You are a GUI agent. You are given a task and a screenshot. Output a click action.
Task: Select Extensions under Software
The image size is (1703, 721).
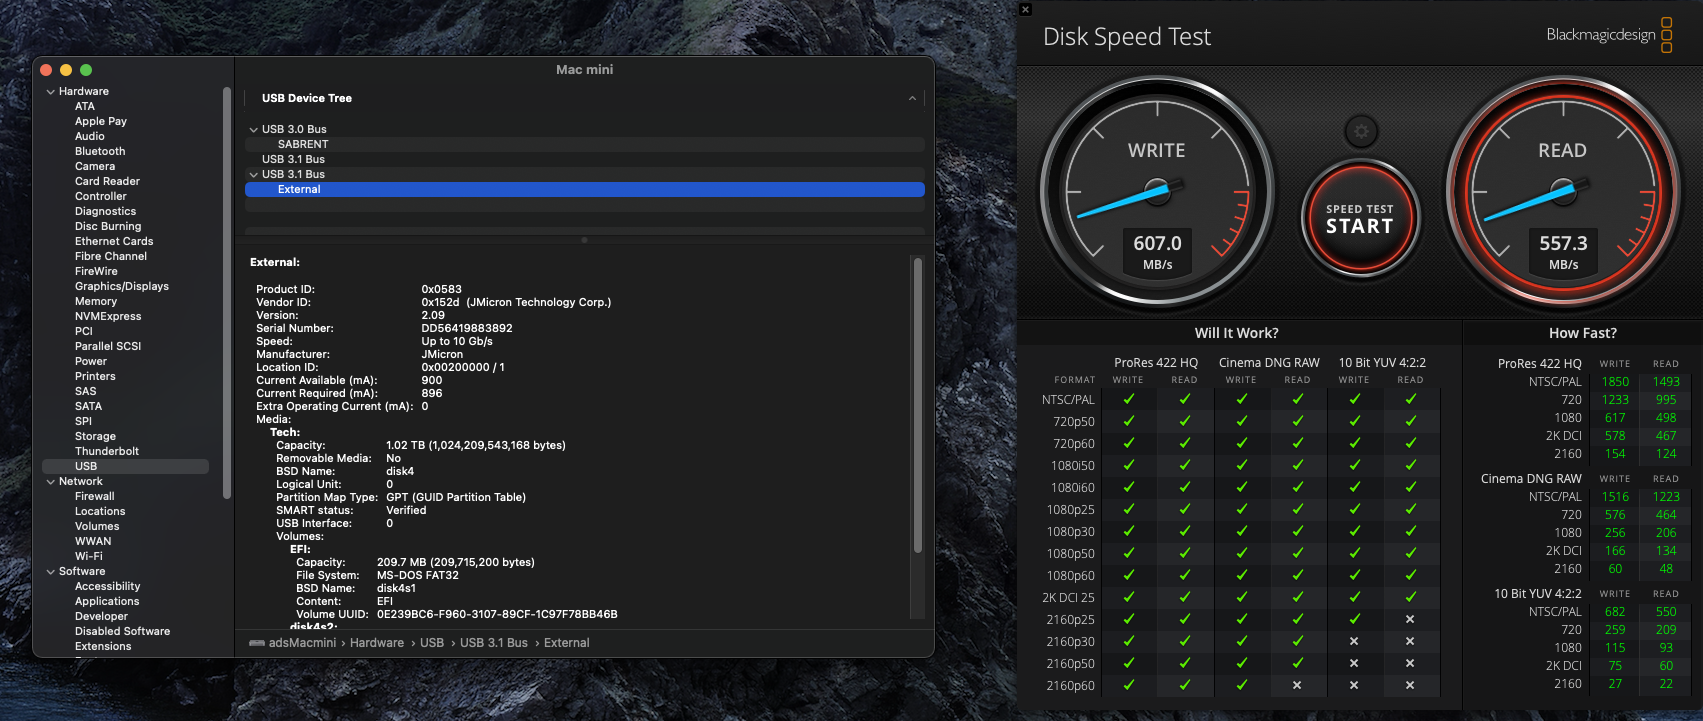tap(103, 646)
